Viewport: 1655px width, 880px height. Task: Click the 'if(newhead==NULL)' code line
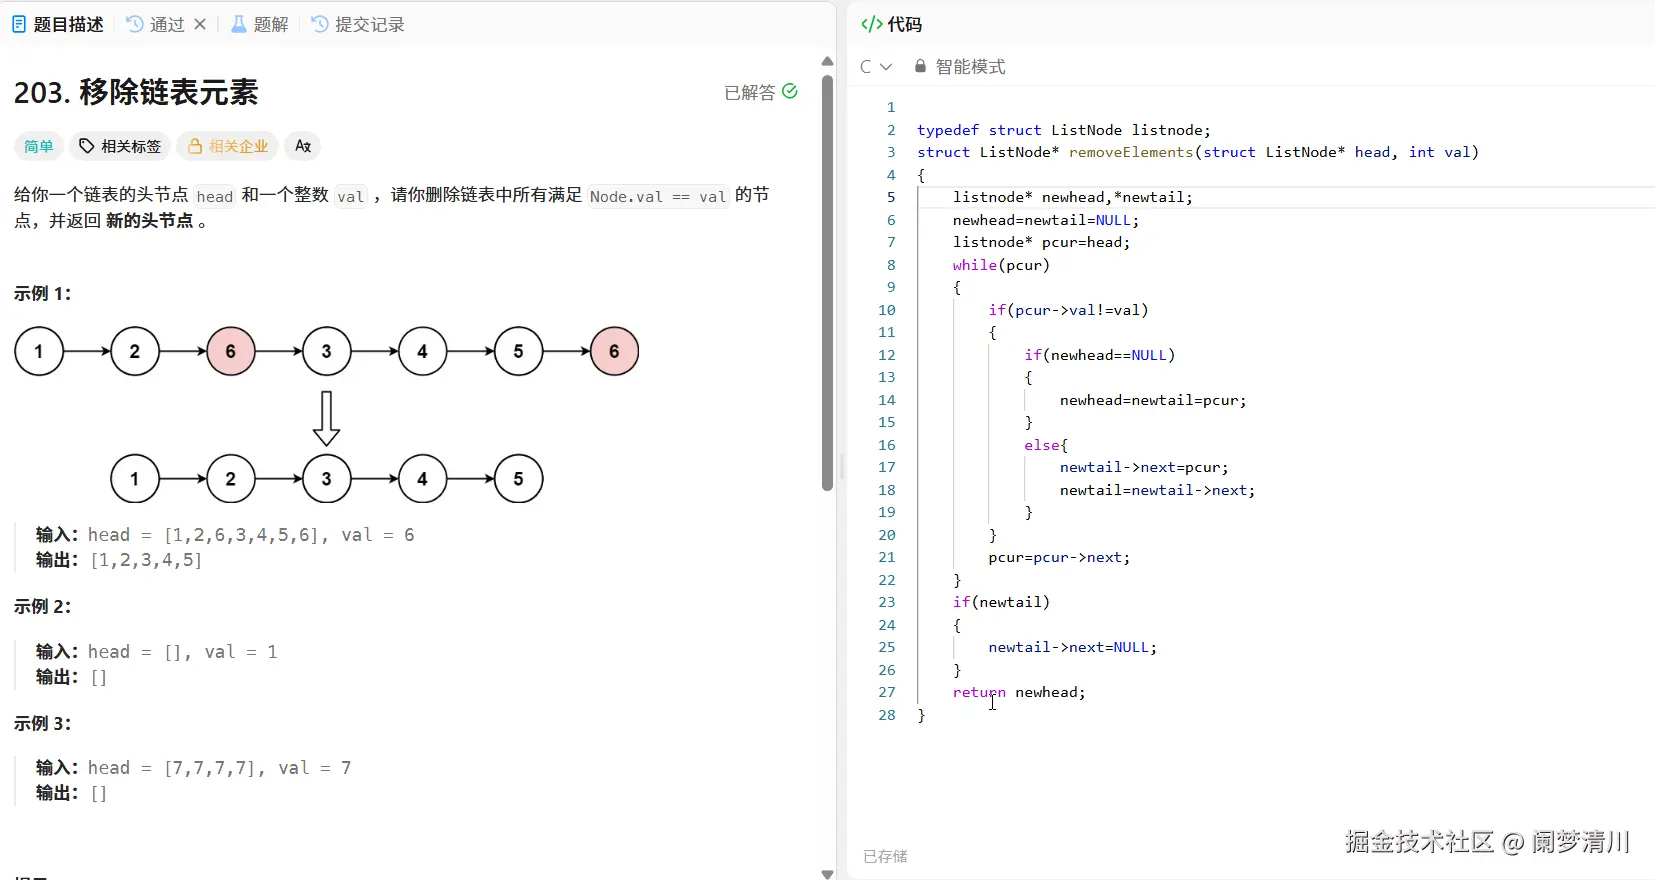(1100, 355)
